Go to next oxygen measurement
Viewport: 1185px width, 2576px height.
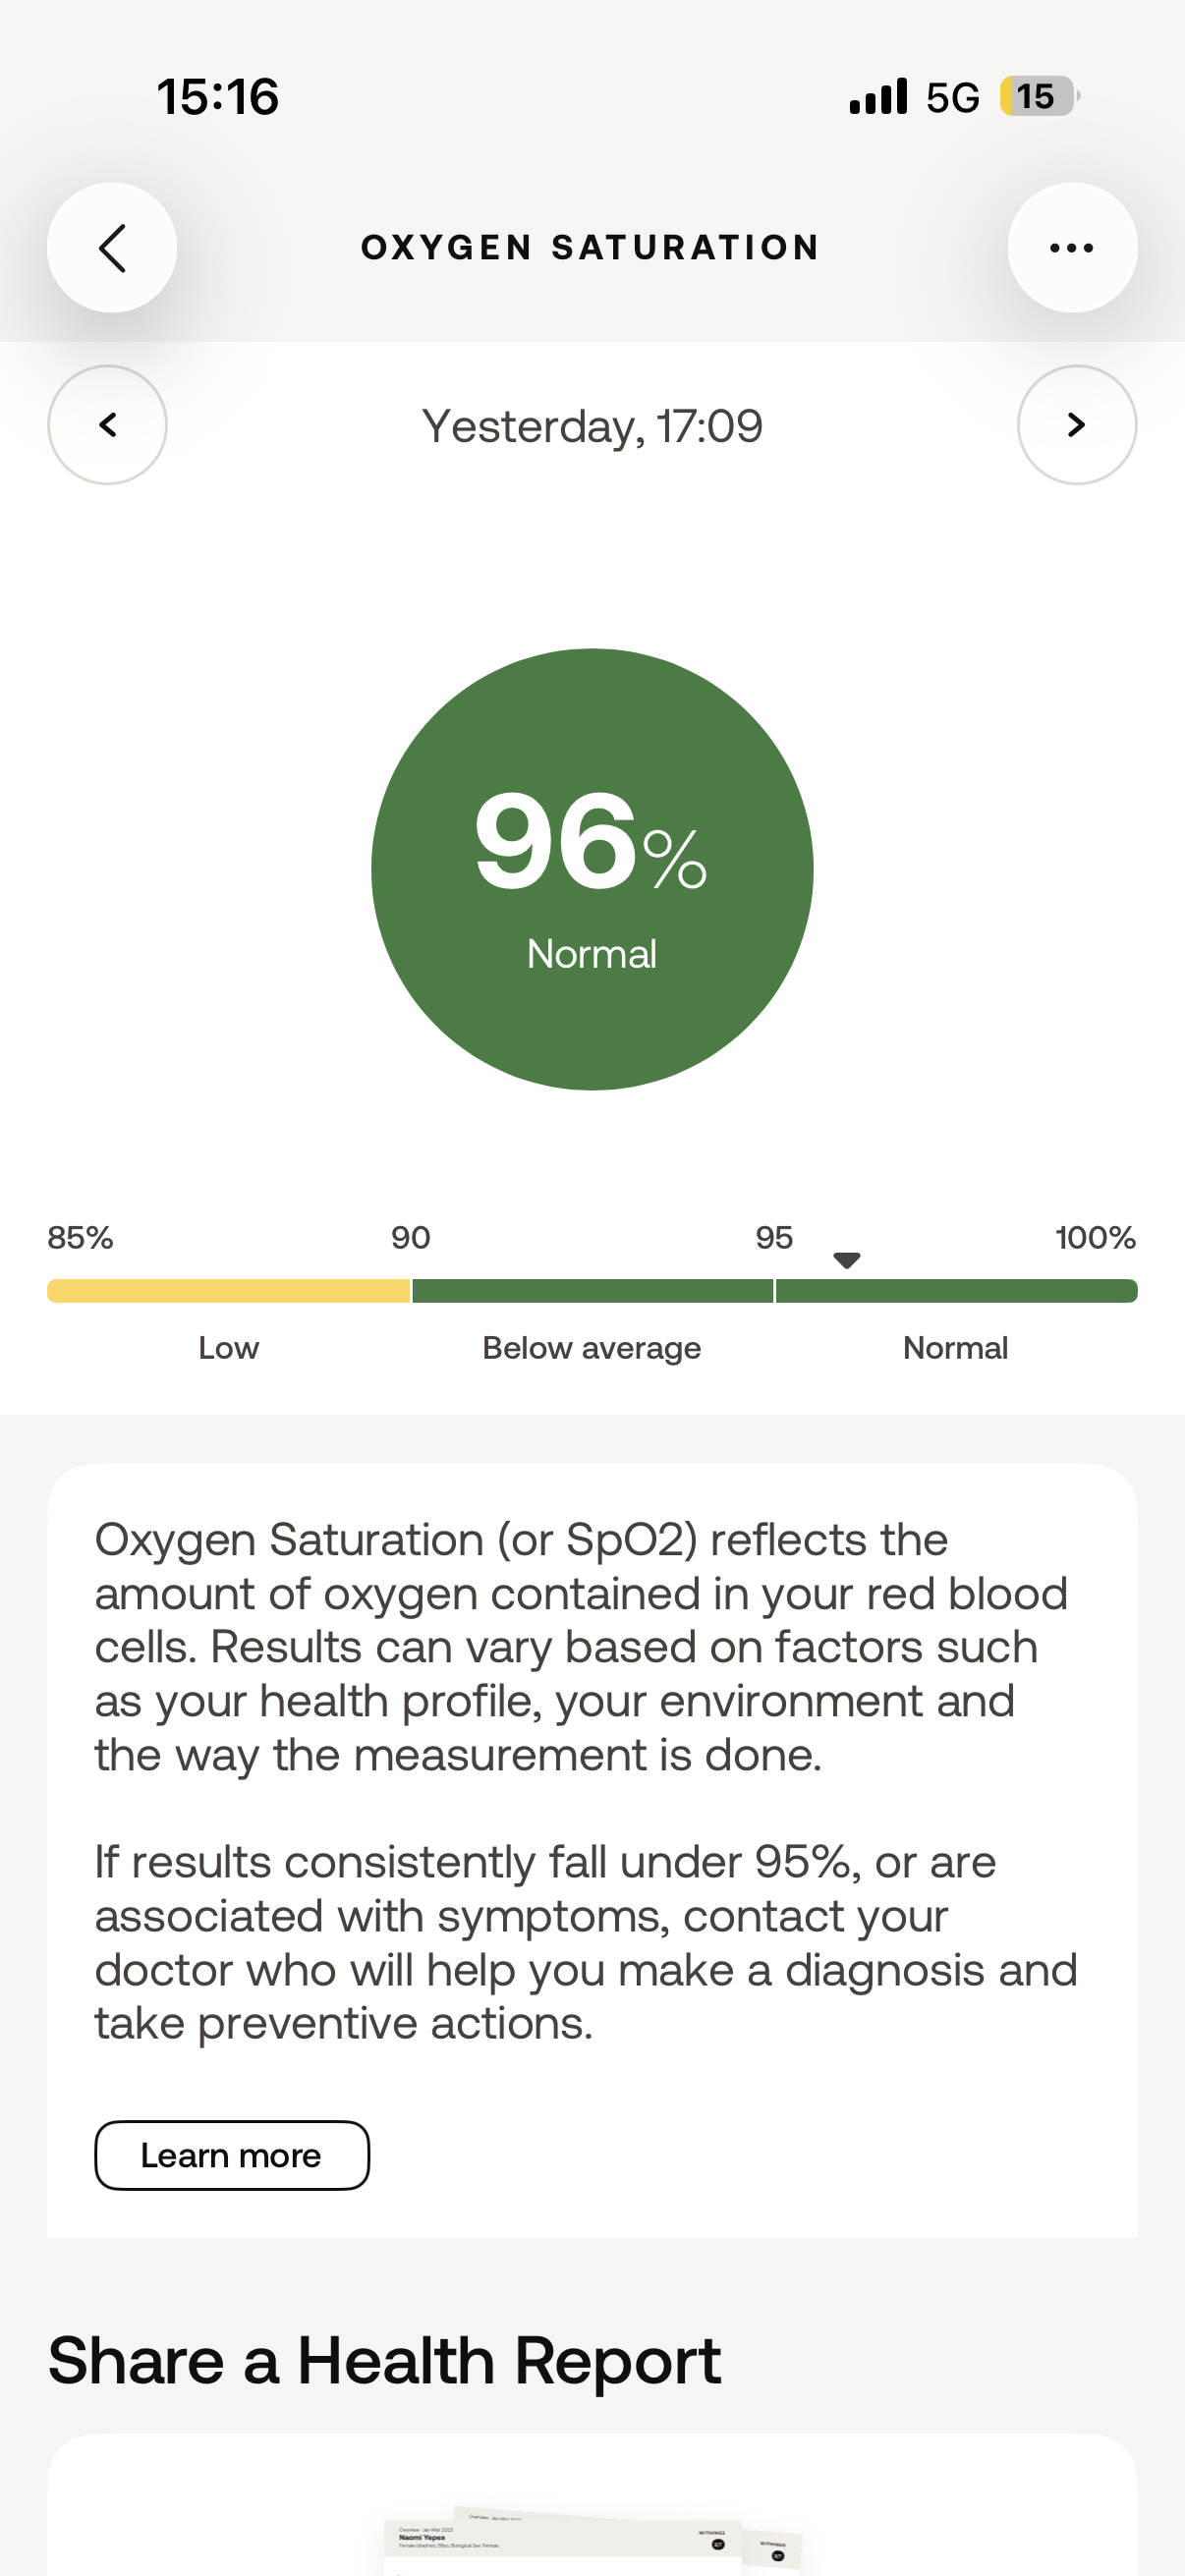tap(1076, 425)
